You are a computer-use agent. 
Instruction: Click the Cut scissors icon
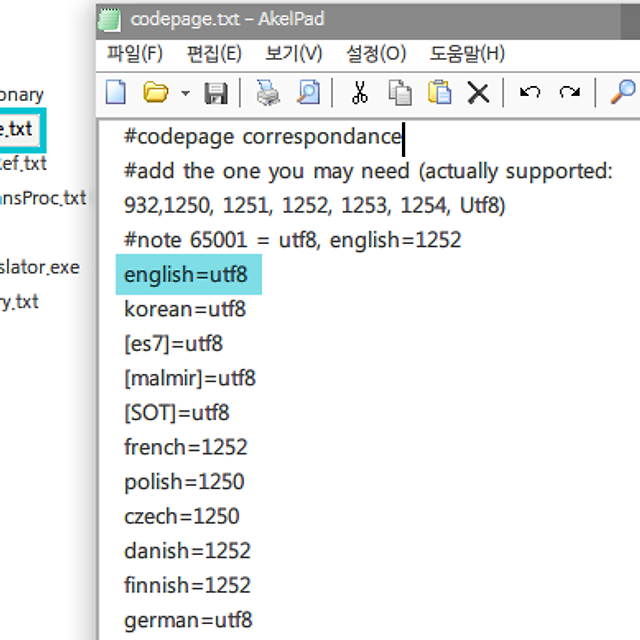tap(360, 92)
